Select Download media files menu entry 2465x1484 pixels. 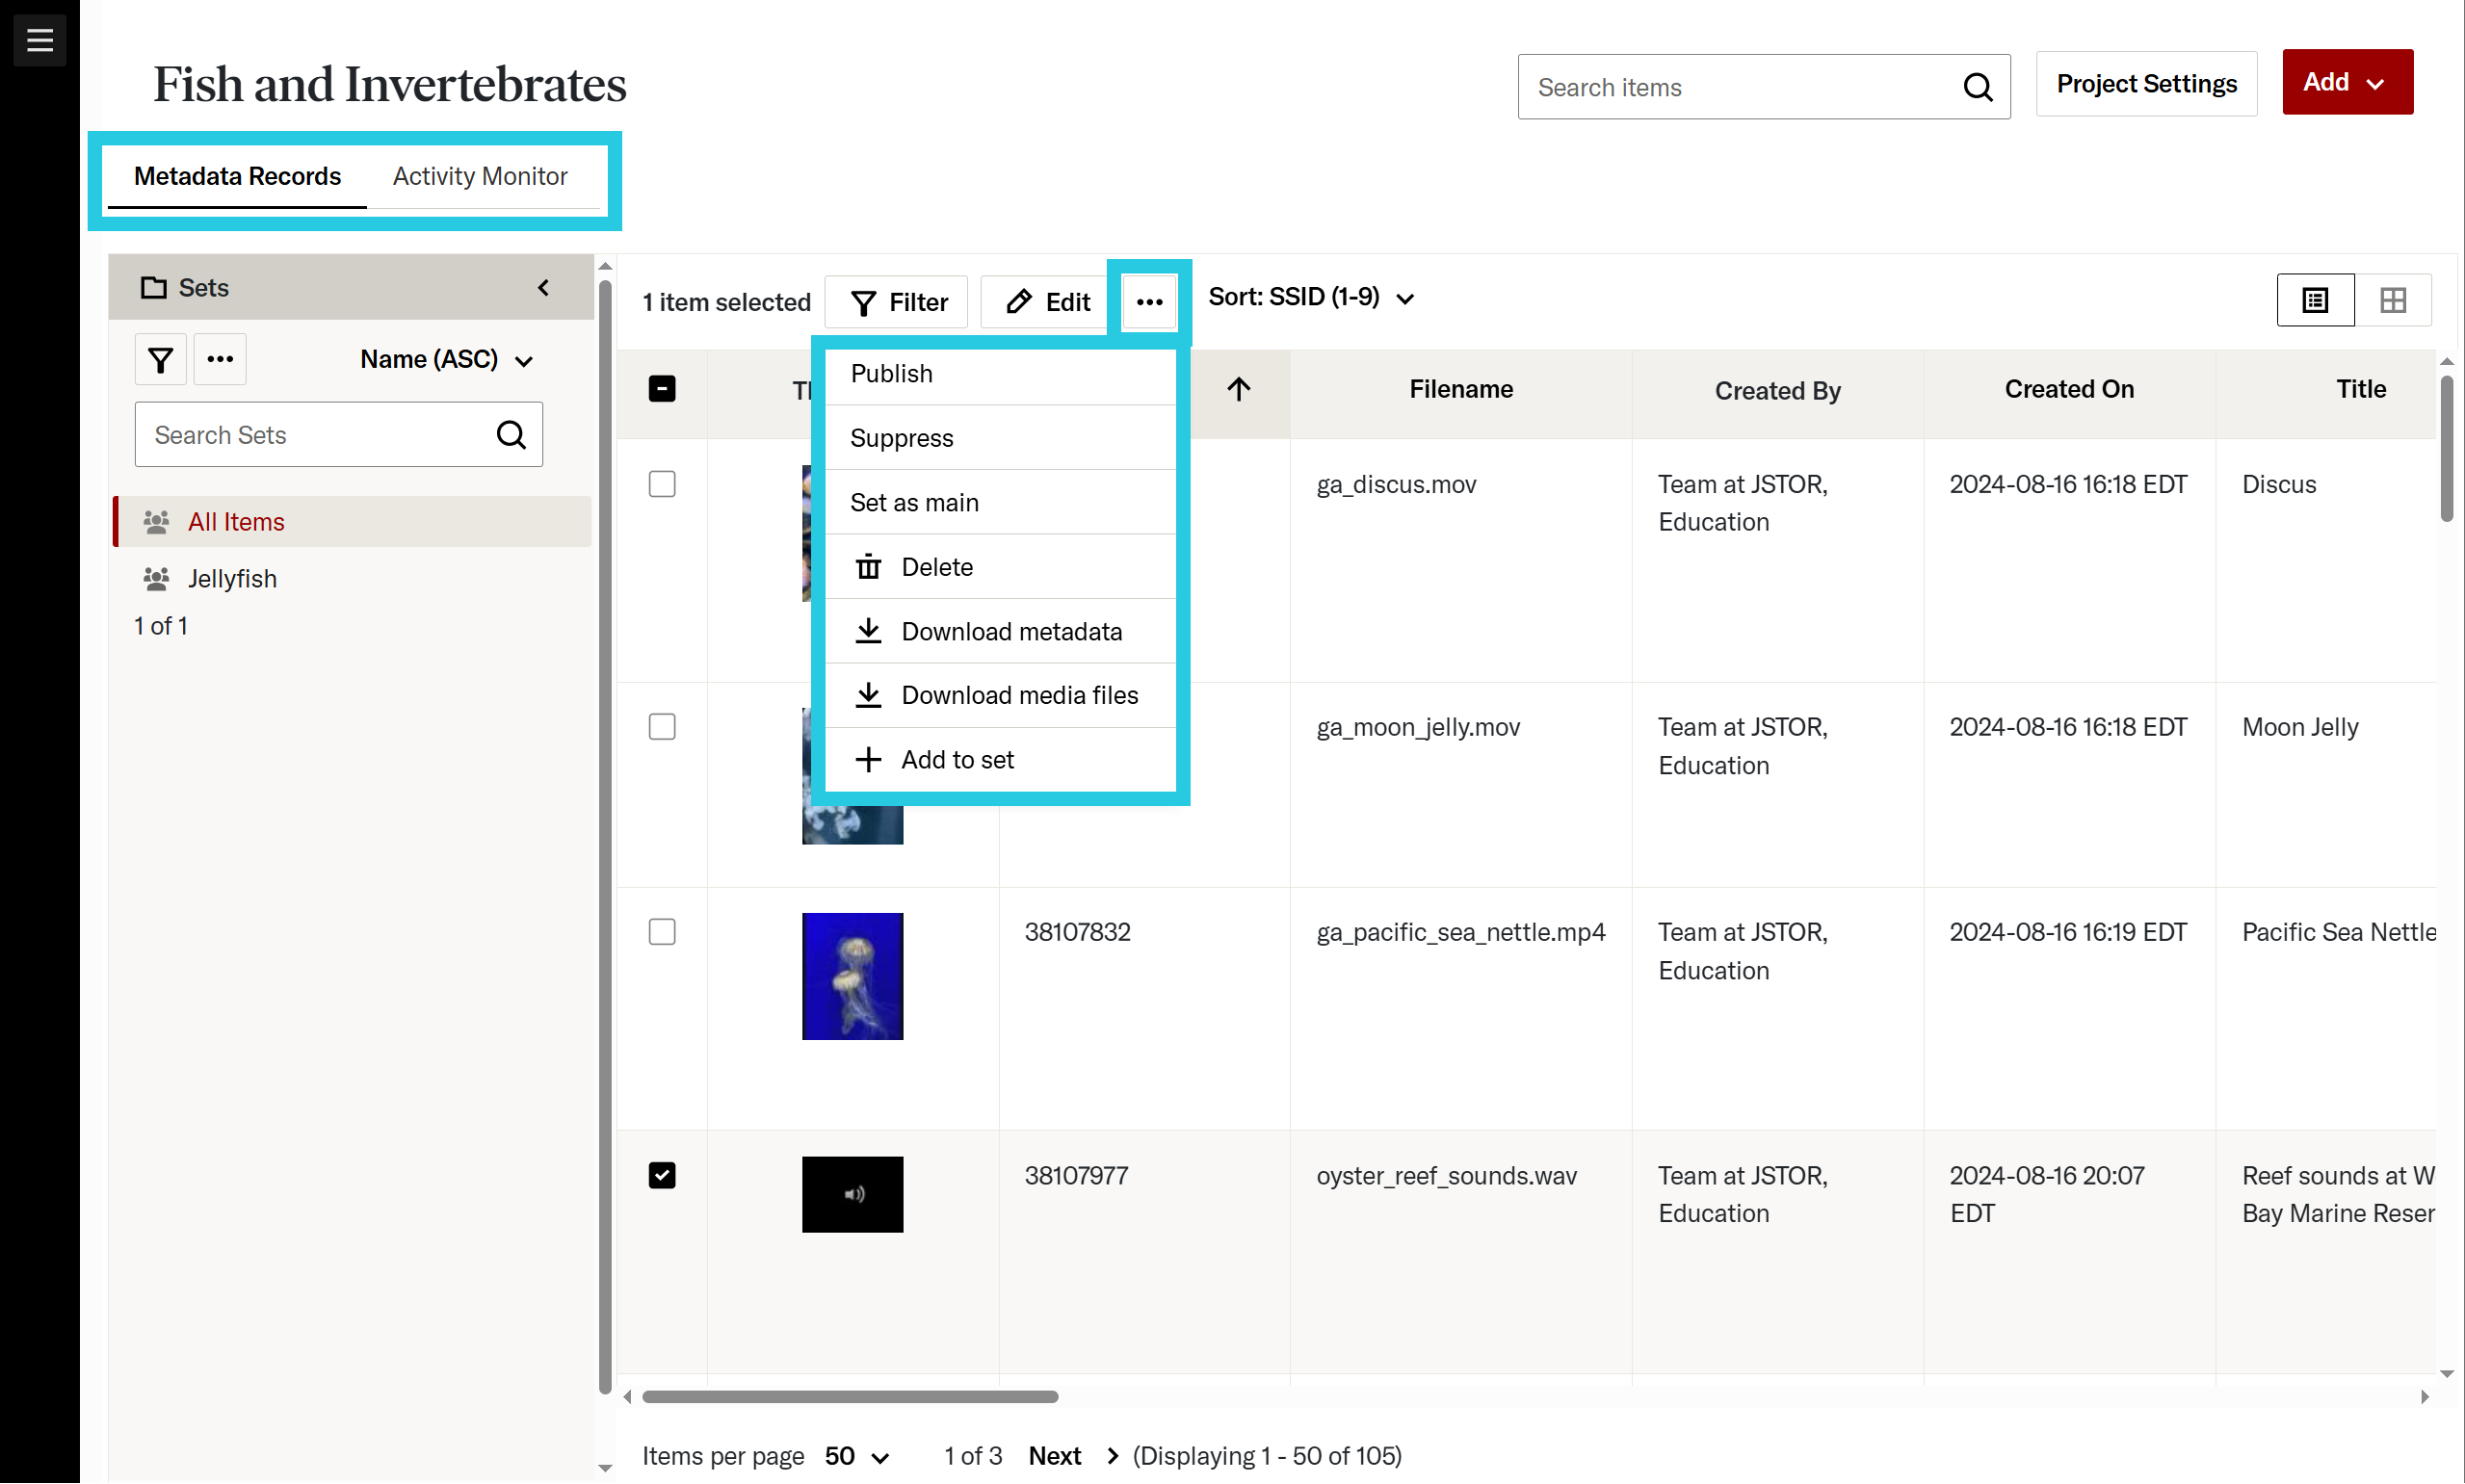[1000, 695]
